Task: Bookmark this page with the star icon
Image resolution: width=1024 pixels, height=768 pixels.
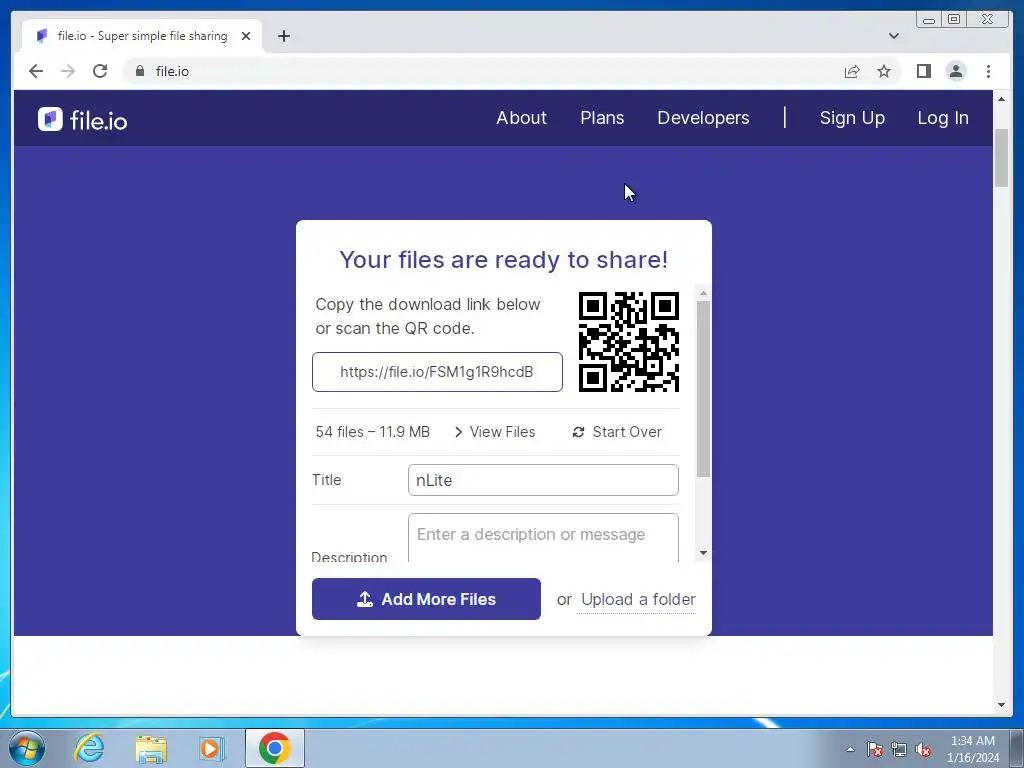Action: tap(884, 71)
